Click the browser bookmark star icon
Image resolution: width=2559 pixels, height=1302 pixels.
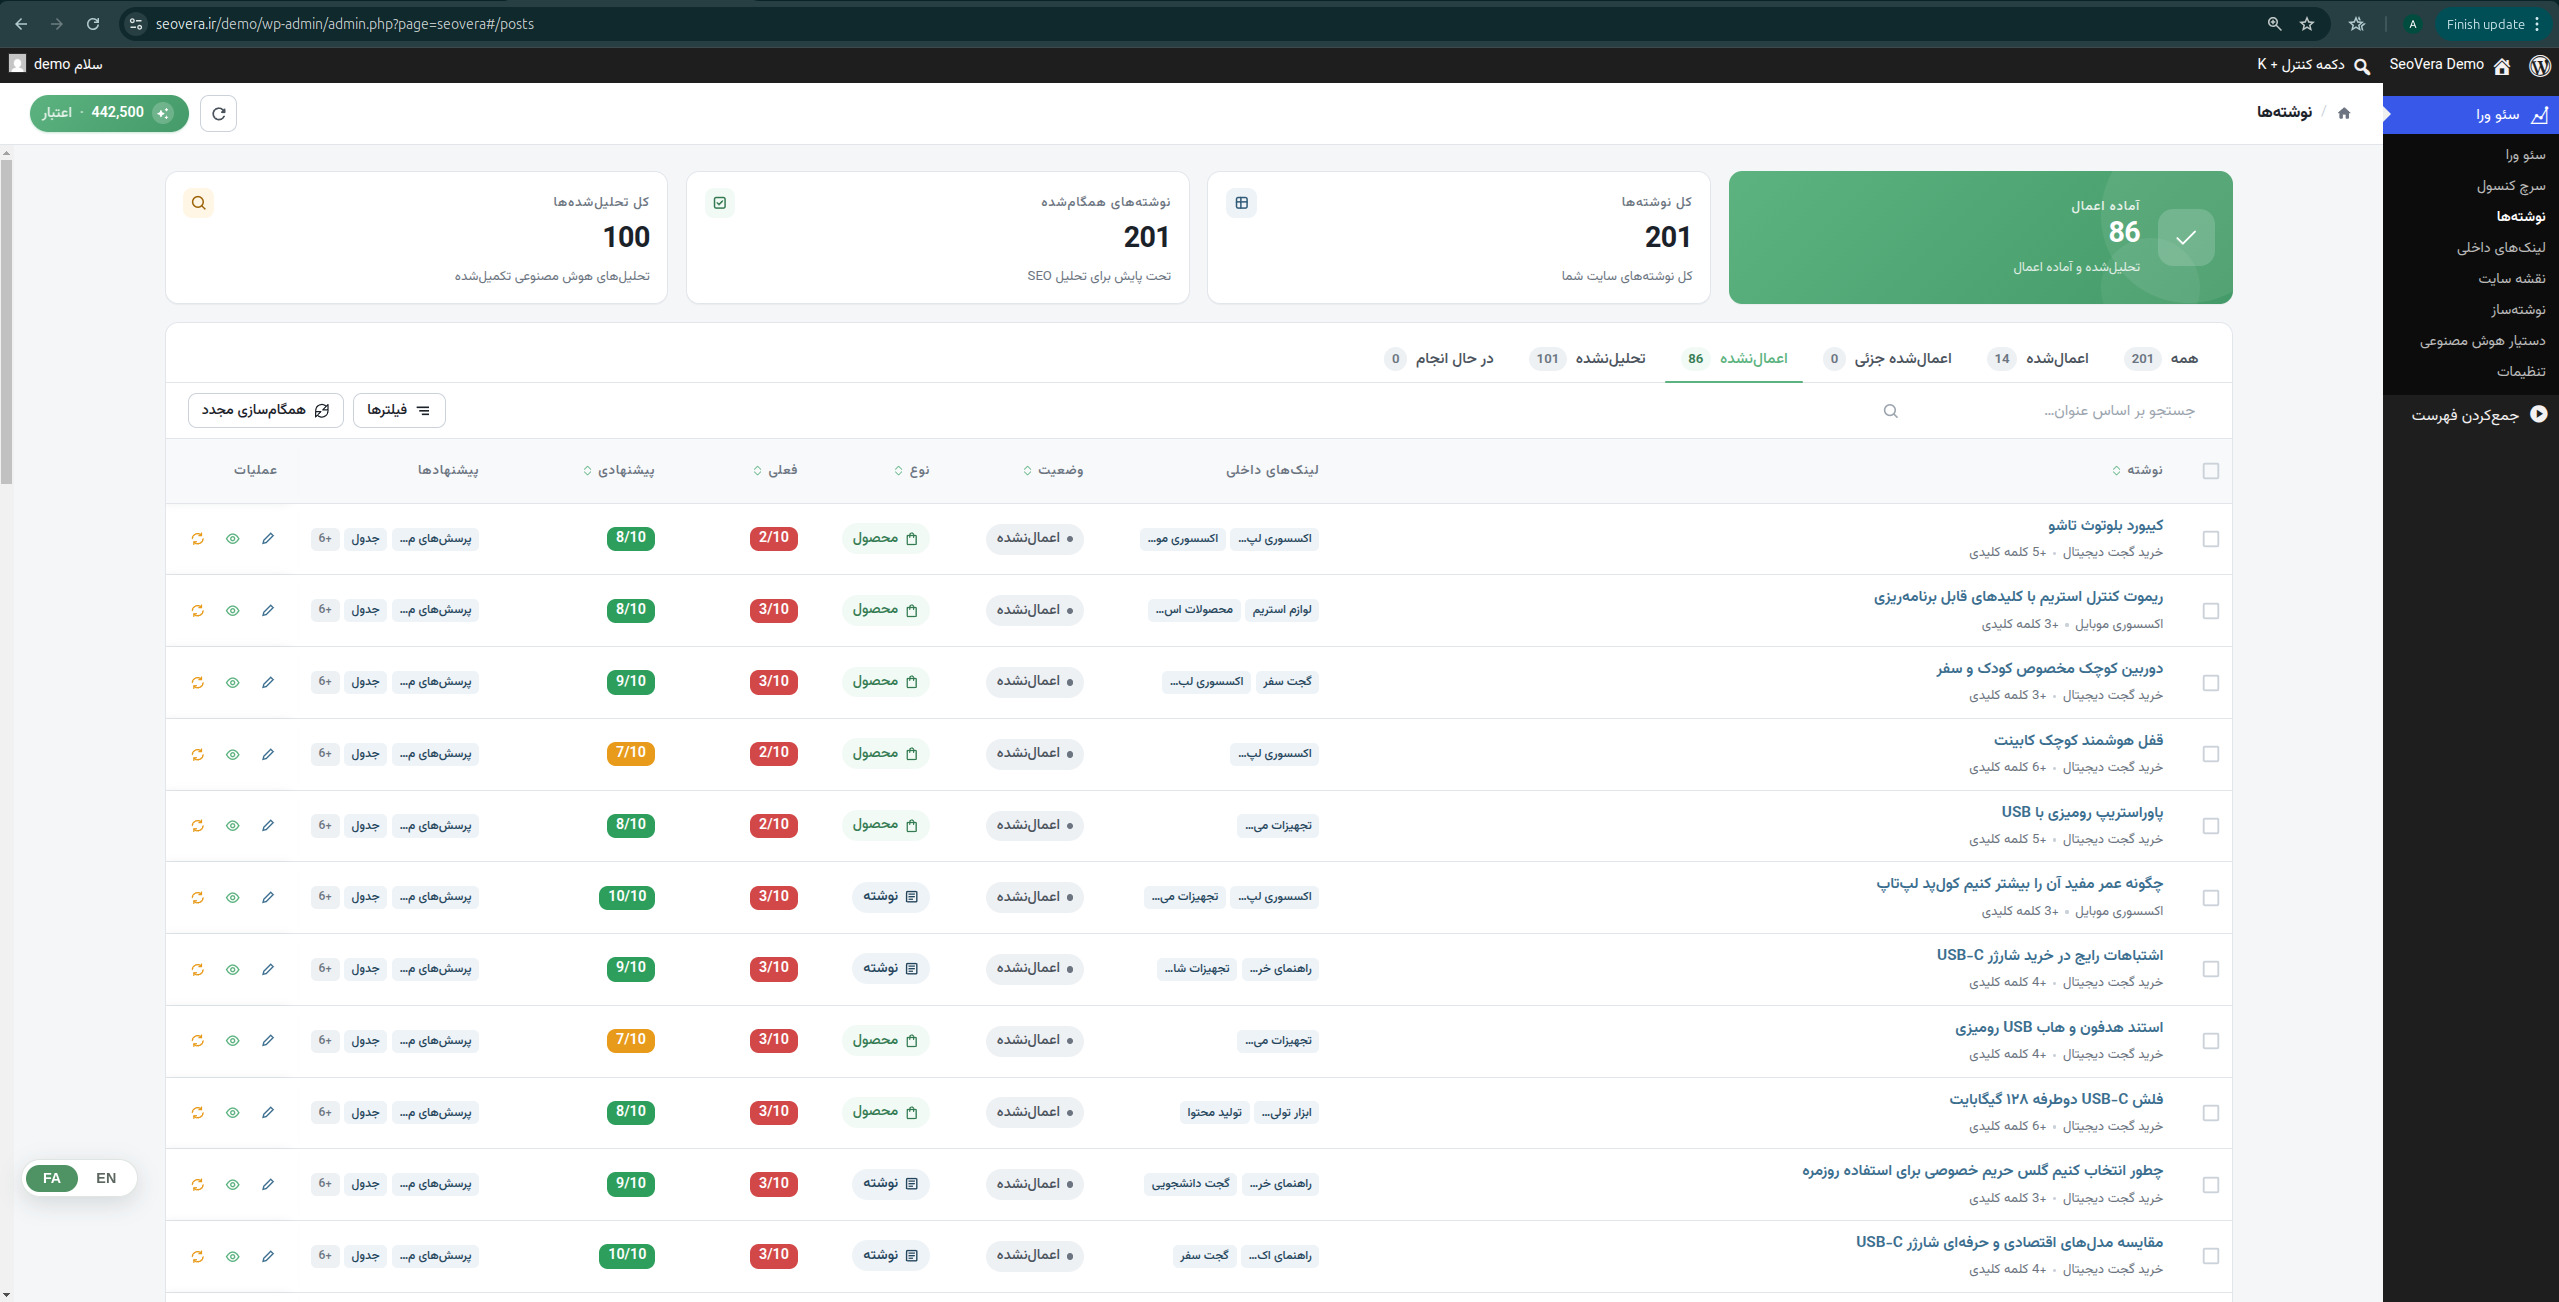2306,24
